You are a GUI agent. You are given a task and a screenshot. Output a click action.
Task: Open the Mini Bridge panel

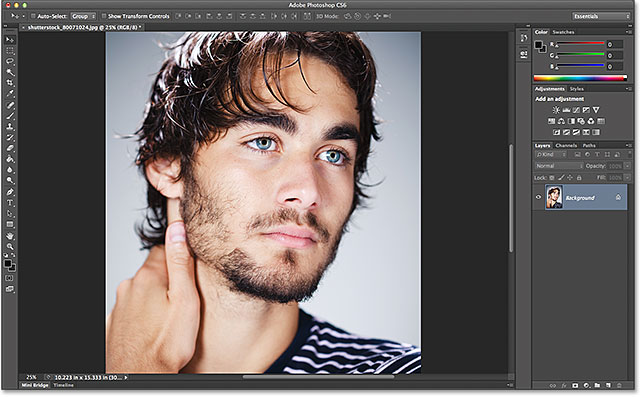[35, 385]
